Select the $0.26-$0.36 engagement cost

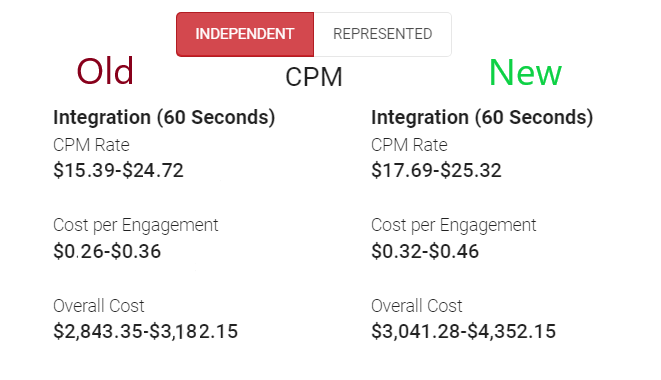[x=107, y=251]
